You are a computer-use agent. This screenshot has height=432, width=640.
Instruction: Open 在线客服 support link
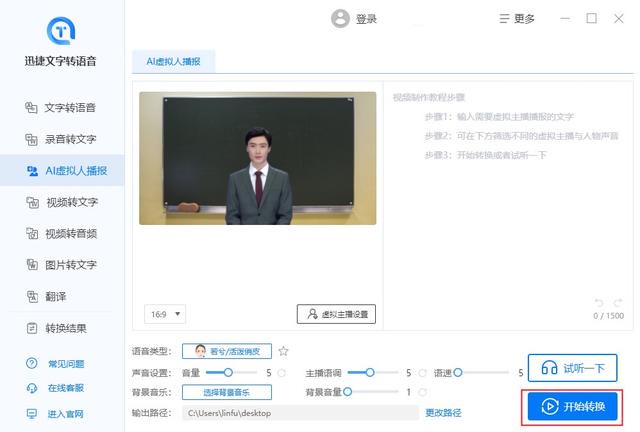click(x=56, y=388)
